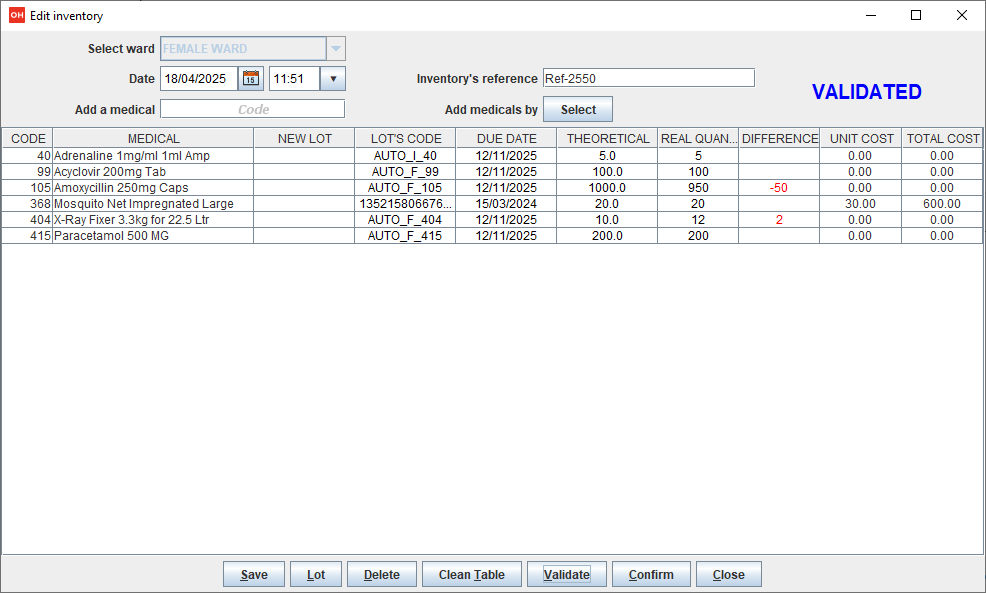
Task: Click the Clean Table button
Action: click(471, 574)
